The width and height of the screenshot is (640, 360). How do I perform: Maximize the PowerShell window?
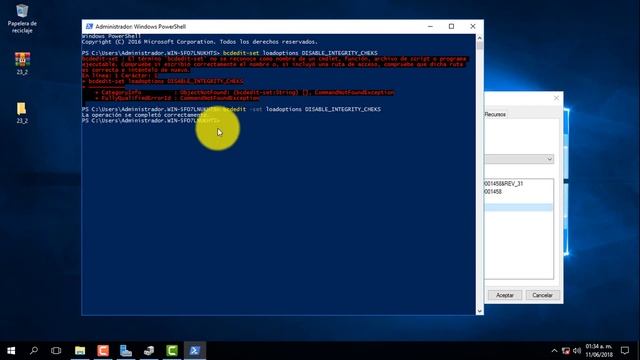pyautogui.click(x=451, y=27)
